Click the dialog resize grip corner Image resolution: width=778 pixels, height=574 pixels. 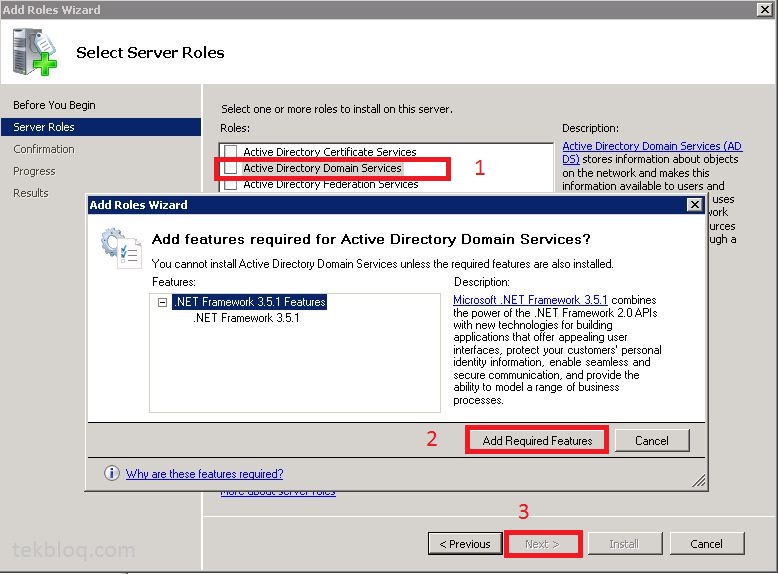(x=699, y=480)
